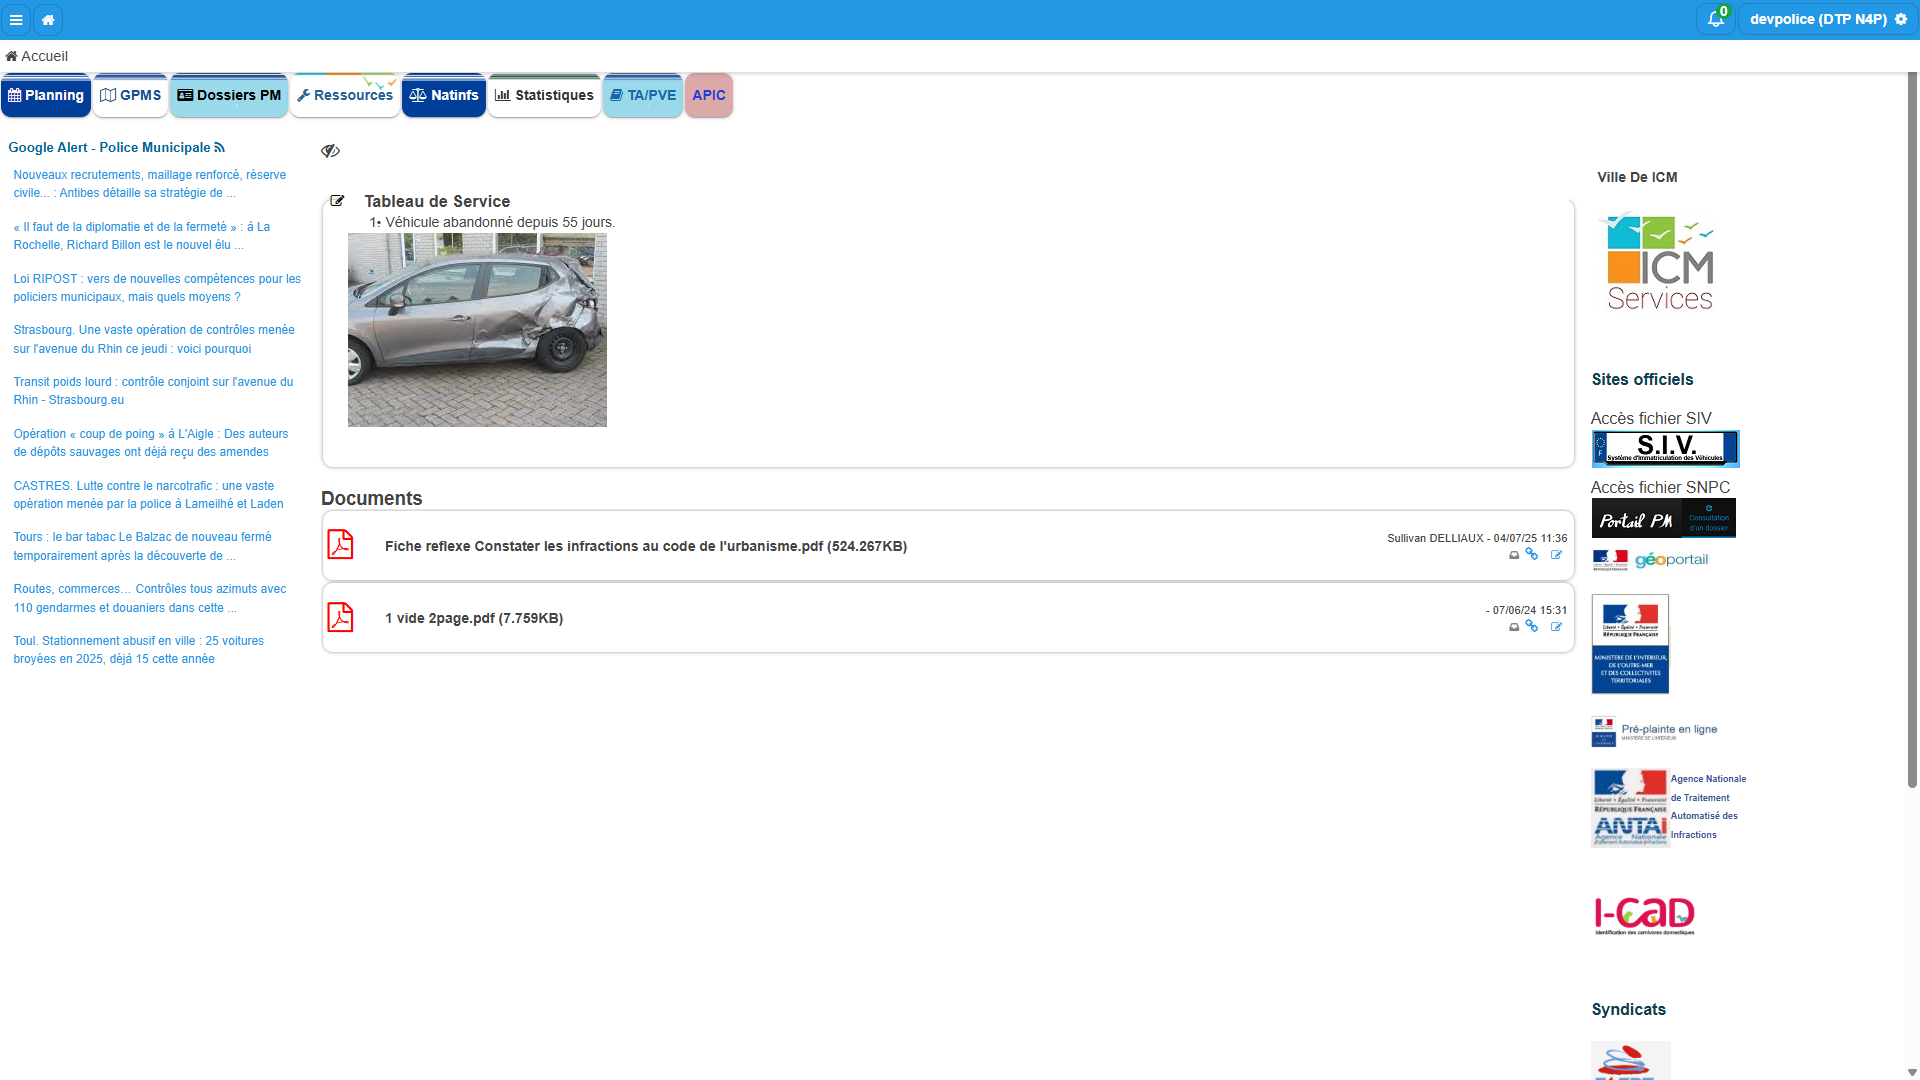Open notifications bell with 0 badge
Screen dimensions: 1920x1080
(1716, 19)
